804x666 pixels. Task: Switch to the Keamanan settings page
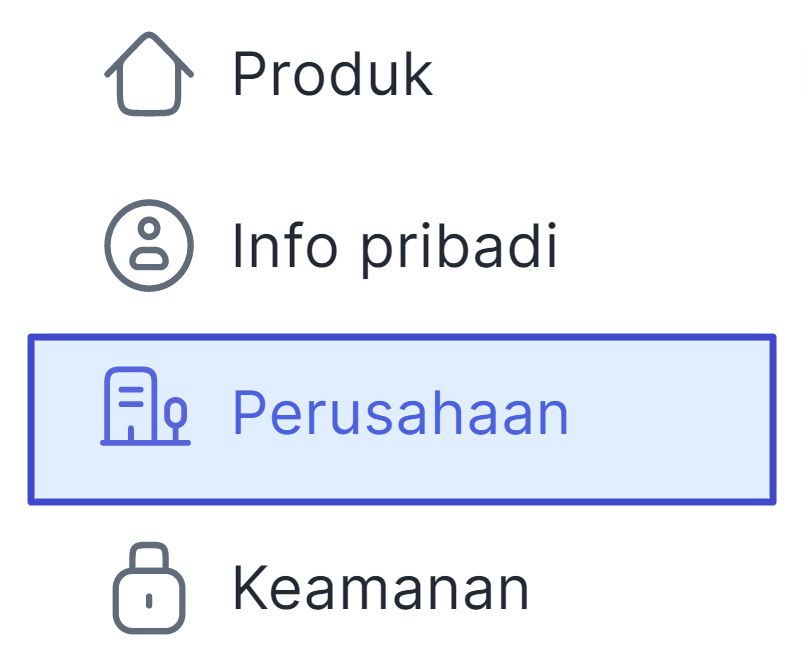(402, 588)
